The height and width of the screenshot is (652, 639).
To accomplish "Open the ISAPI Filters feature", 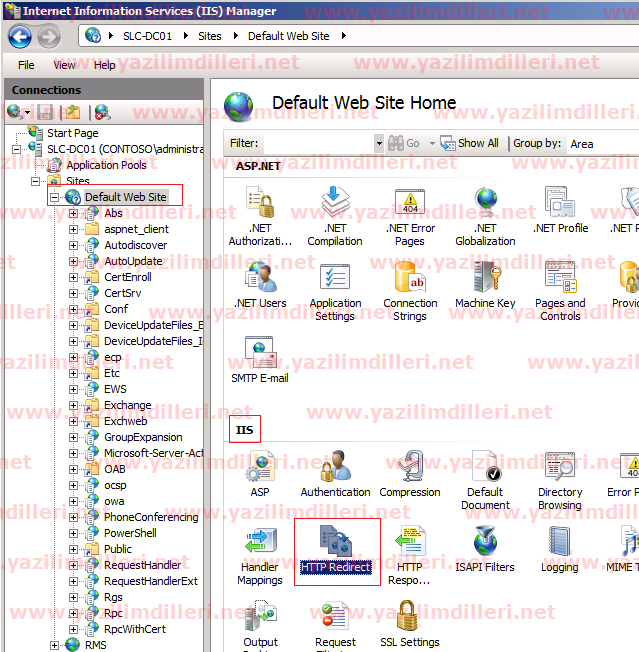I will (x=485, y=549).
